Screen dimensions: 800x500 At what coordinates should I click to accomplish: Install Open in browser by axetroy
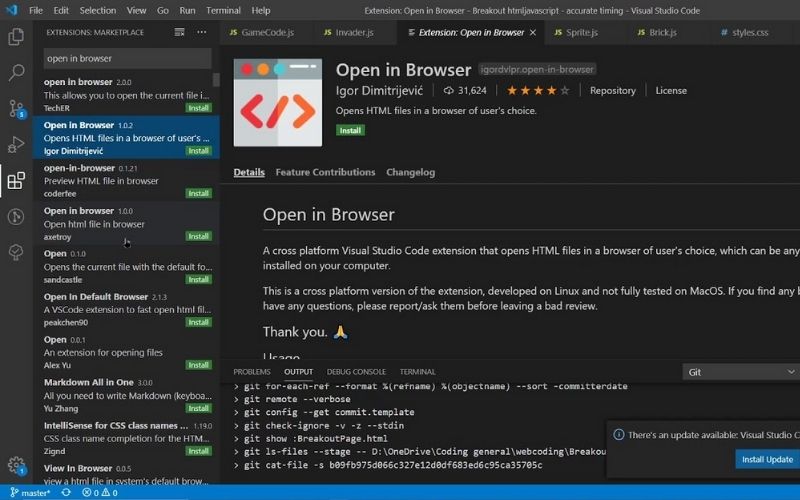tap(198, 236)
